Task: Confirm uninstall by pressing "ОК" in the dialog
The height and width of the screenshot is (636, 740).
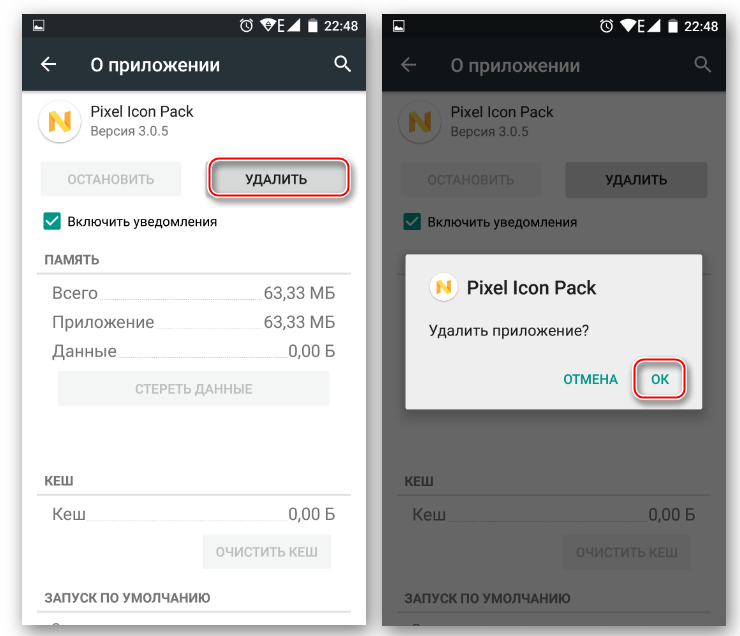Action: [x=660, y=380]
